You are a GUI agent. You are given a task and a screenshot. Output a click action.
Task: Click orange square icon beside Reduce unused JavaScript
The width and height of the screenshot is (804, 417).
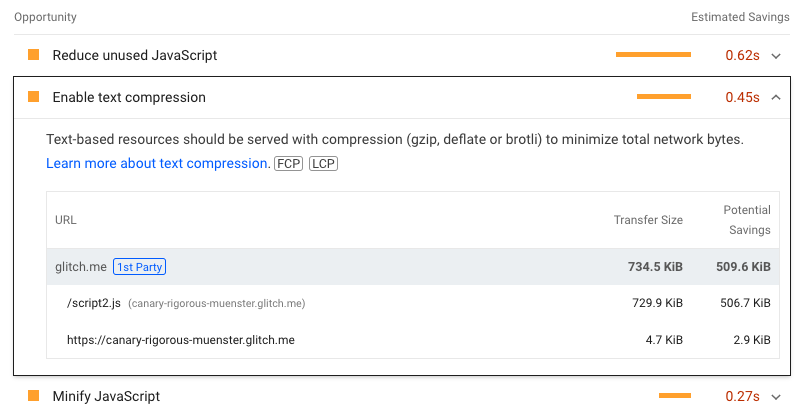coord(33,55)
